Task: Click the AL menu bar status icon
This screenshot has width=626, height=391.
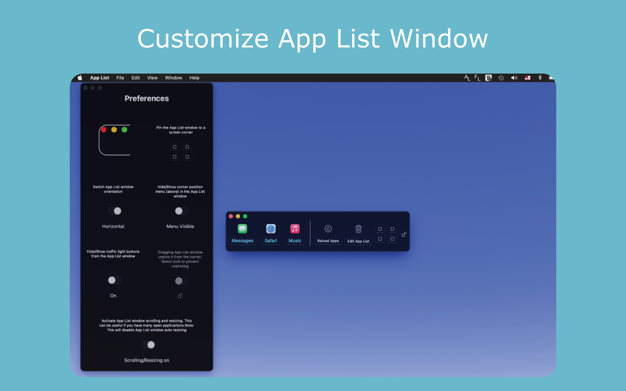Action: 467,78
